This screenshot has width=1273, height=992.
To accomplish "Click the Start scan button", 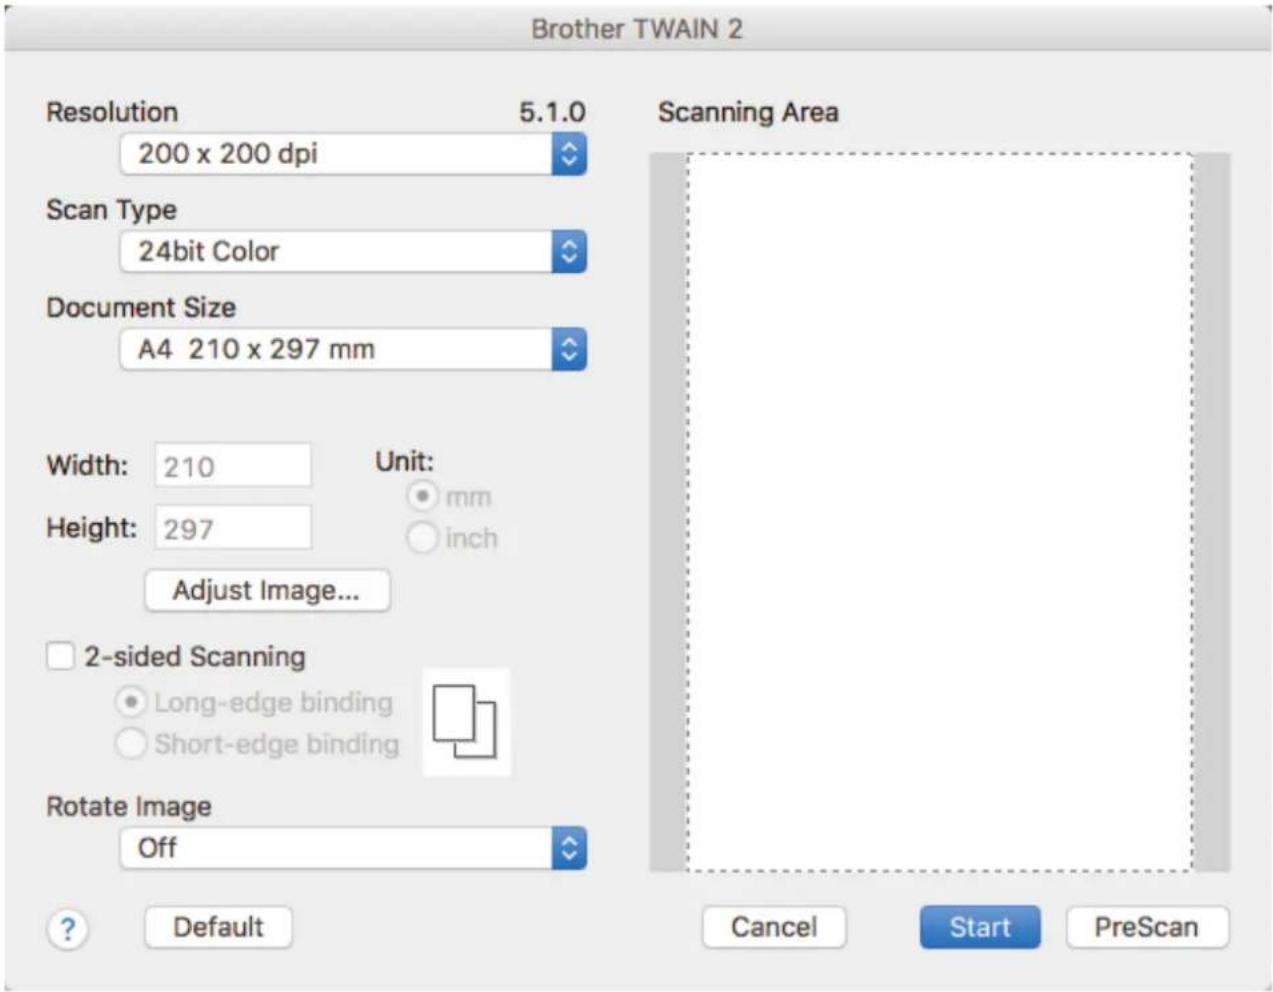I will pyautogui.click(x=980, y=927).
